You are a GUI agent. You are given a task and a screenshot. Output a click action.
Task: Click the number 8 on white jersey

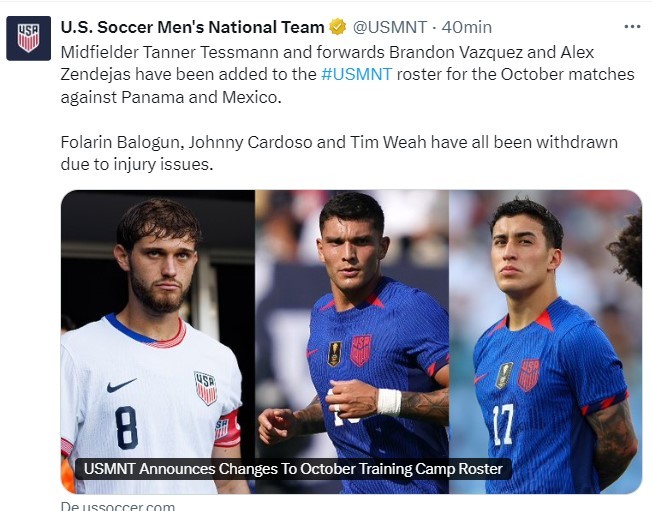[127, 427]
